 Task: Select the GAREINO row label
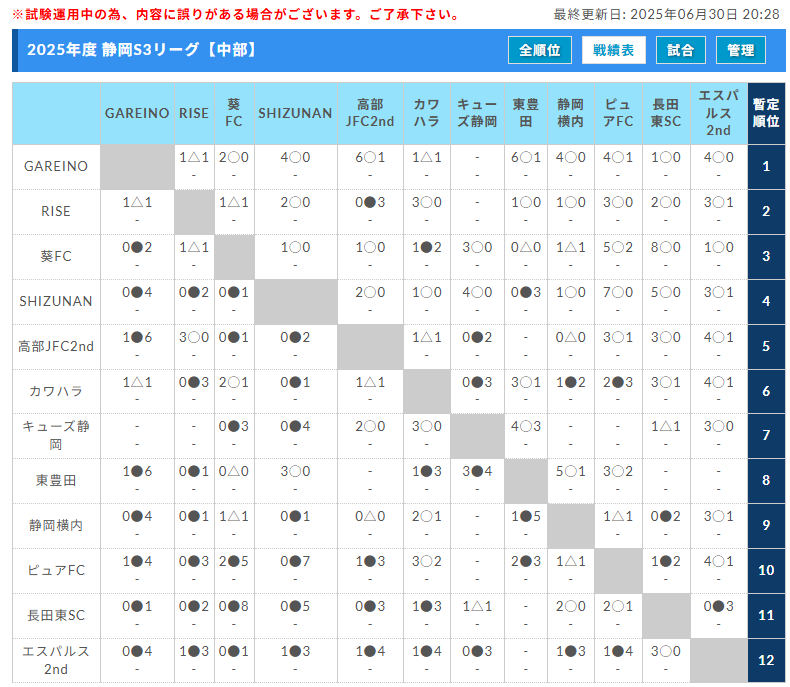[x=56, y=166]
